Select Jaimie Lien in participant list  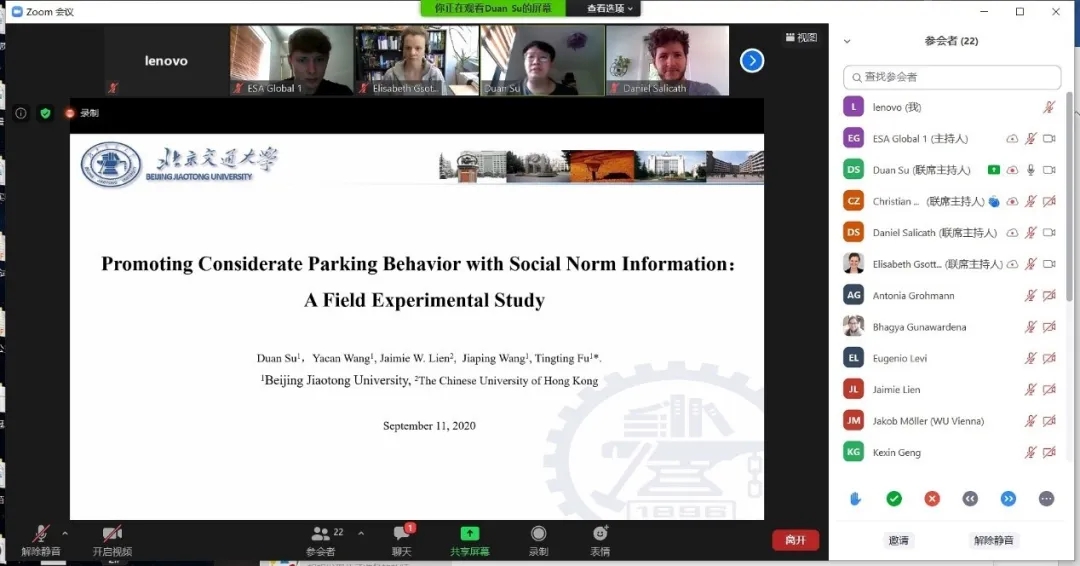952,390
